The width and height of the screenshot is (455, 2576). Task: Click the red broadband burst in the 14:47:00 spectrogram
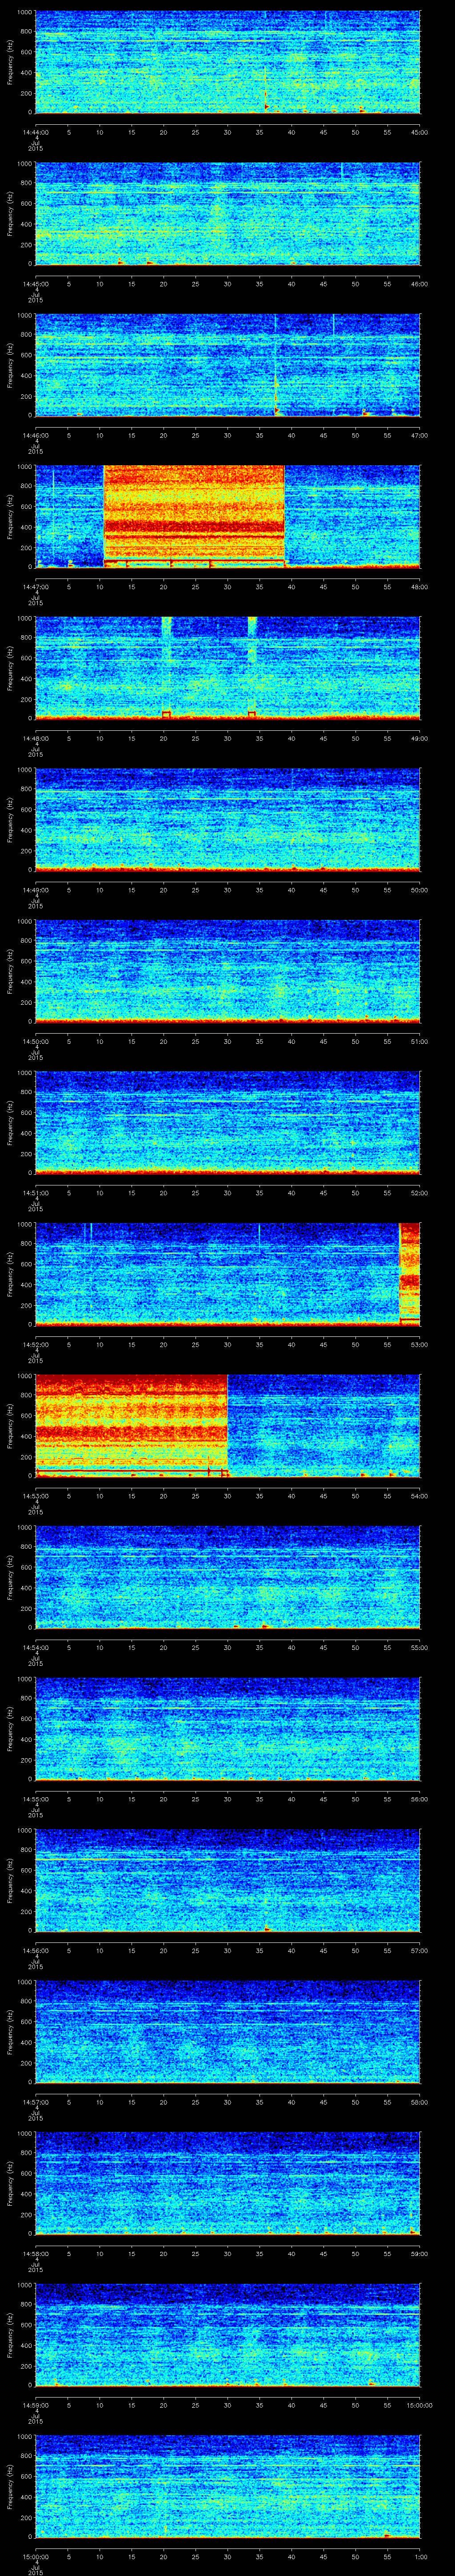194,517
